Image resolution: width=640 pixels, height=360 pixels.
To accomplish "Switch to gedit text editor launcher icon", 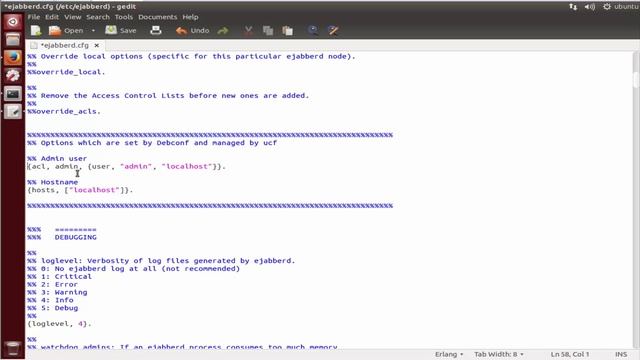I will coord(13,111).
